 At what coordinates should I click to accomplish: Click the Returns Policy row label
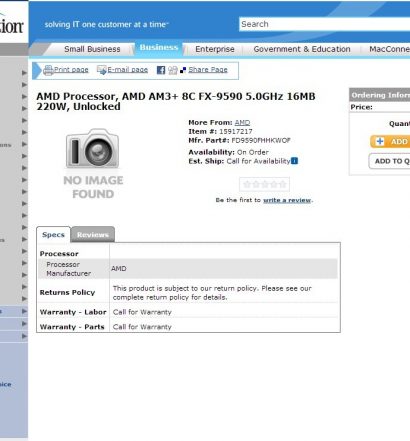[67, 292]
